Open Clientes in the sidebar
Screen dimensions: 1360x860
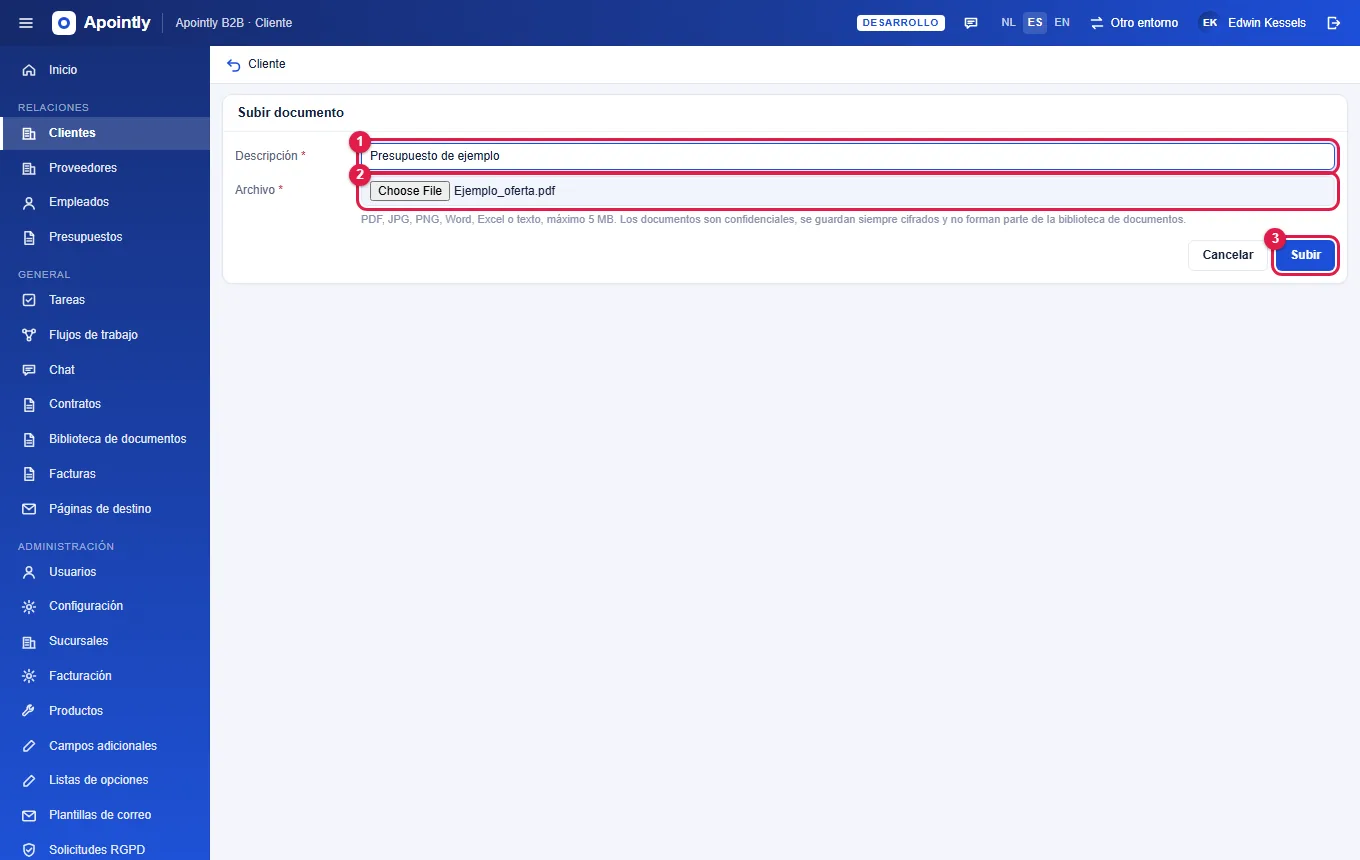(x=105, y=133)
